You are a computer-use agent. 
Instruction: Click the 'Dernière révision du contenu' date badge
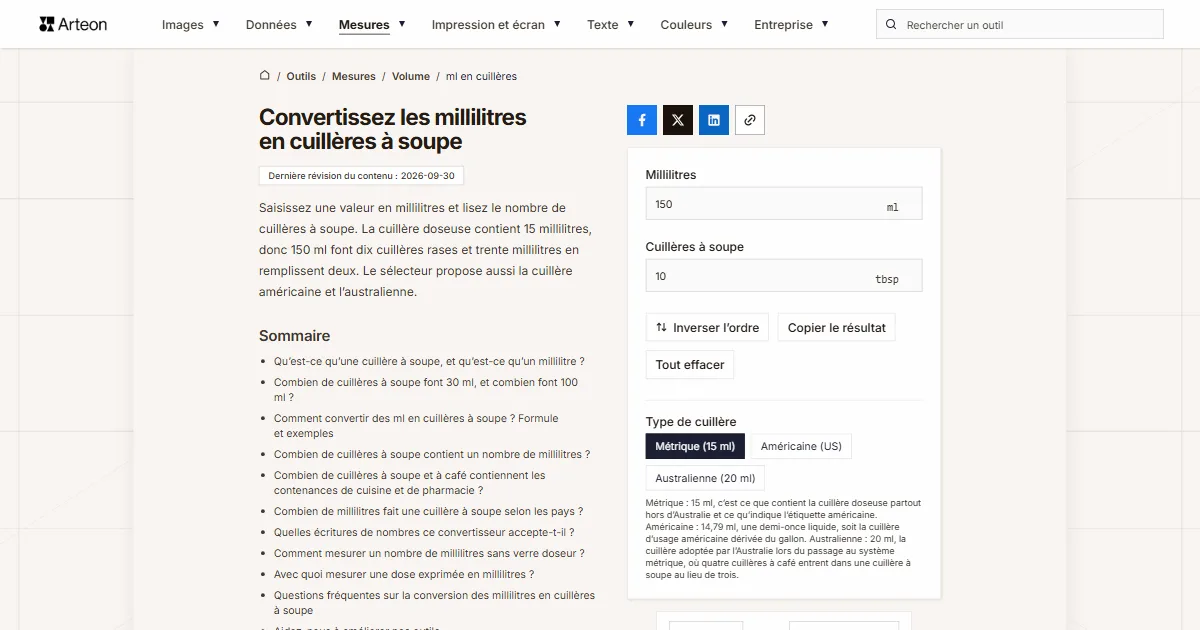(x=361, y=176)
